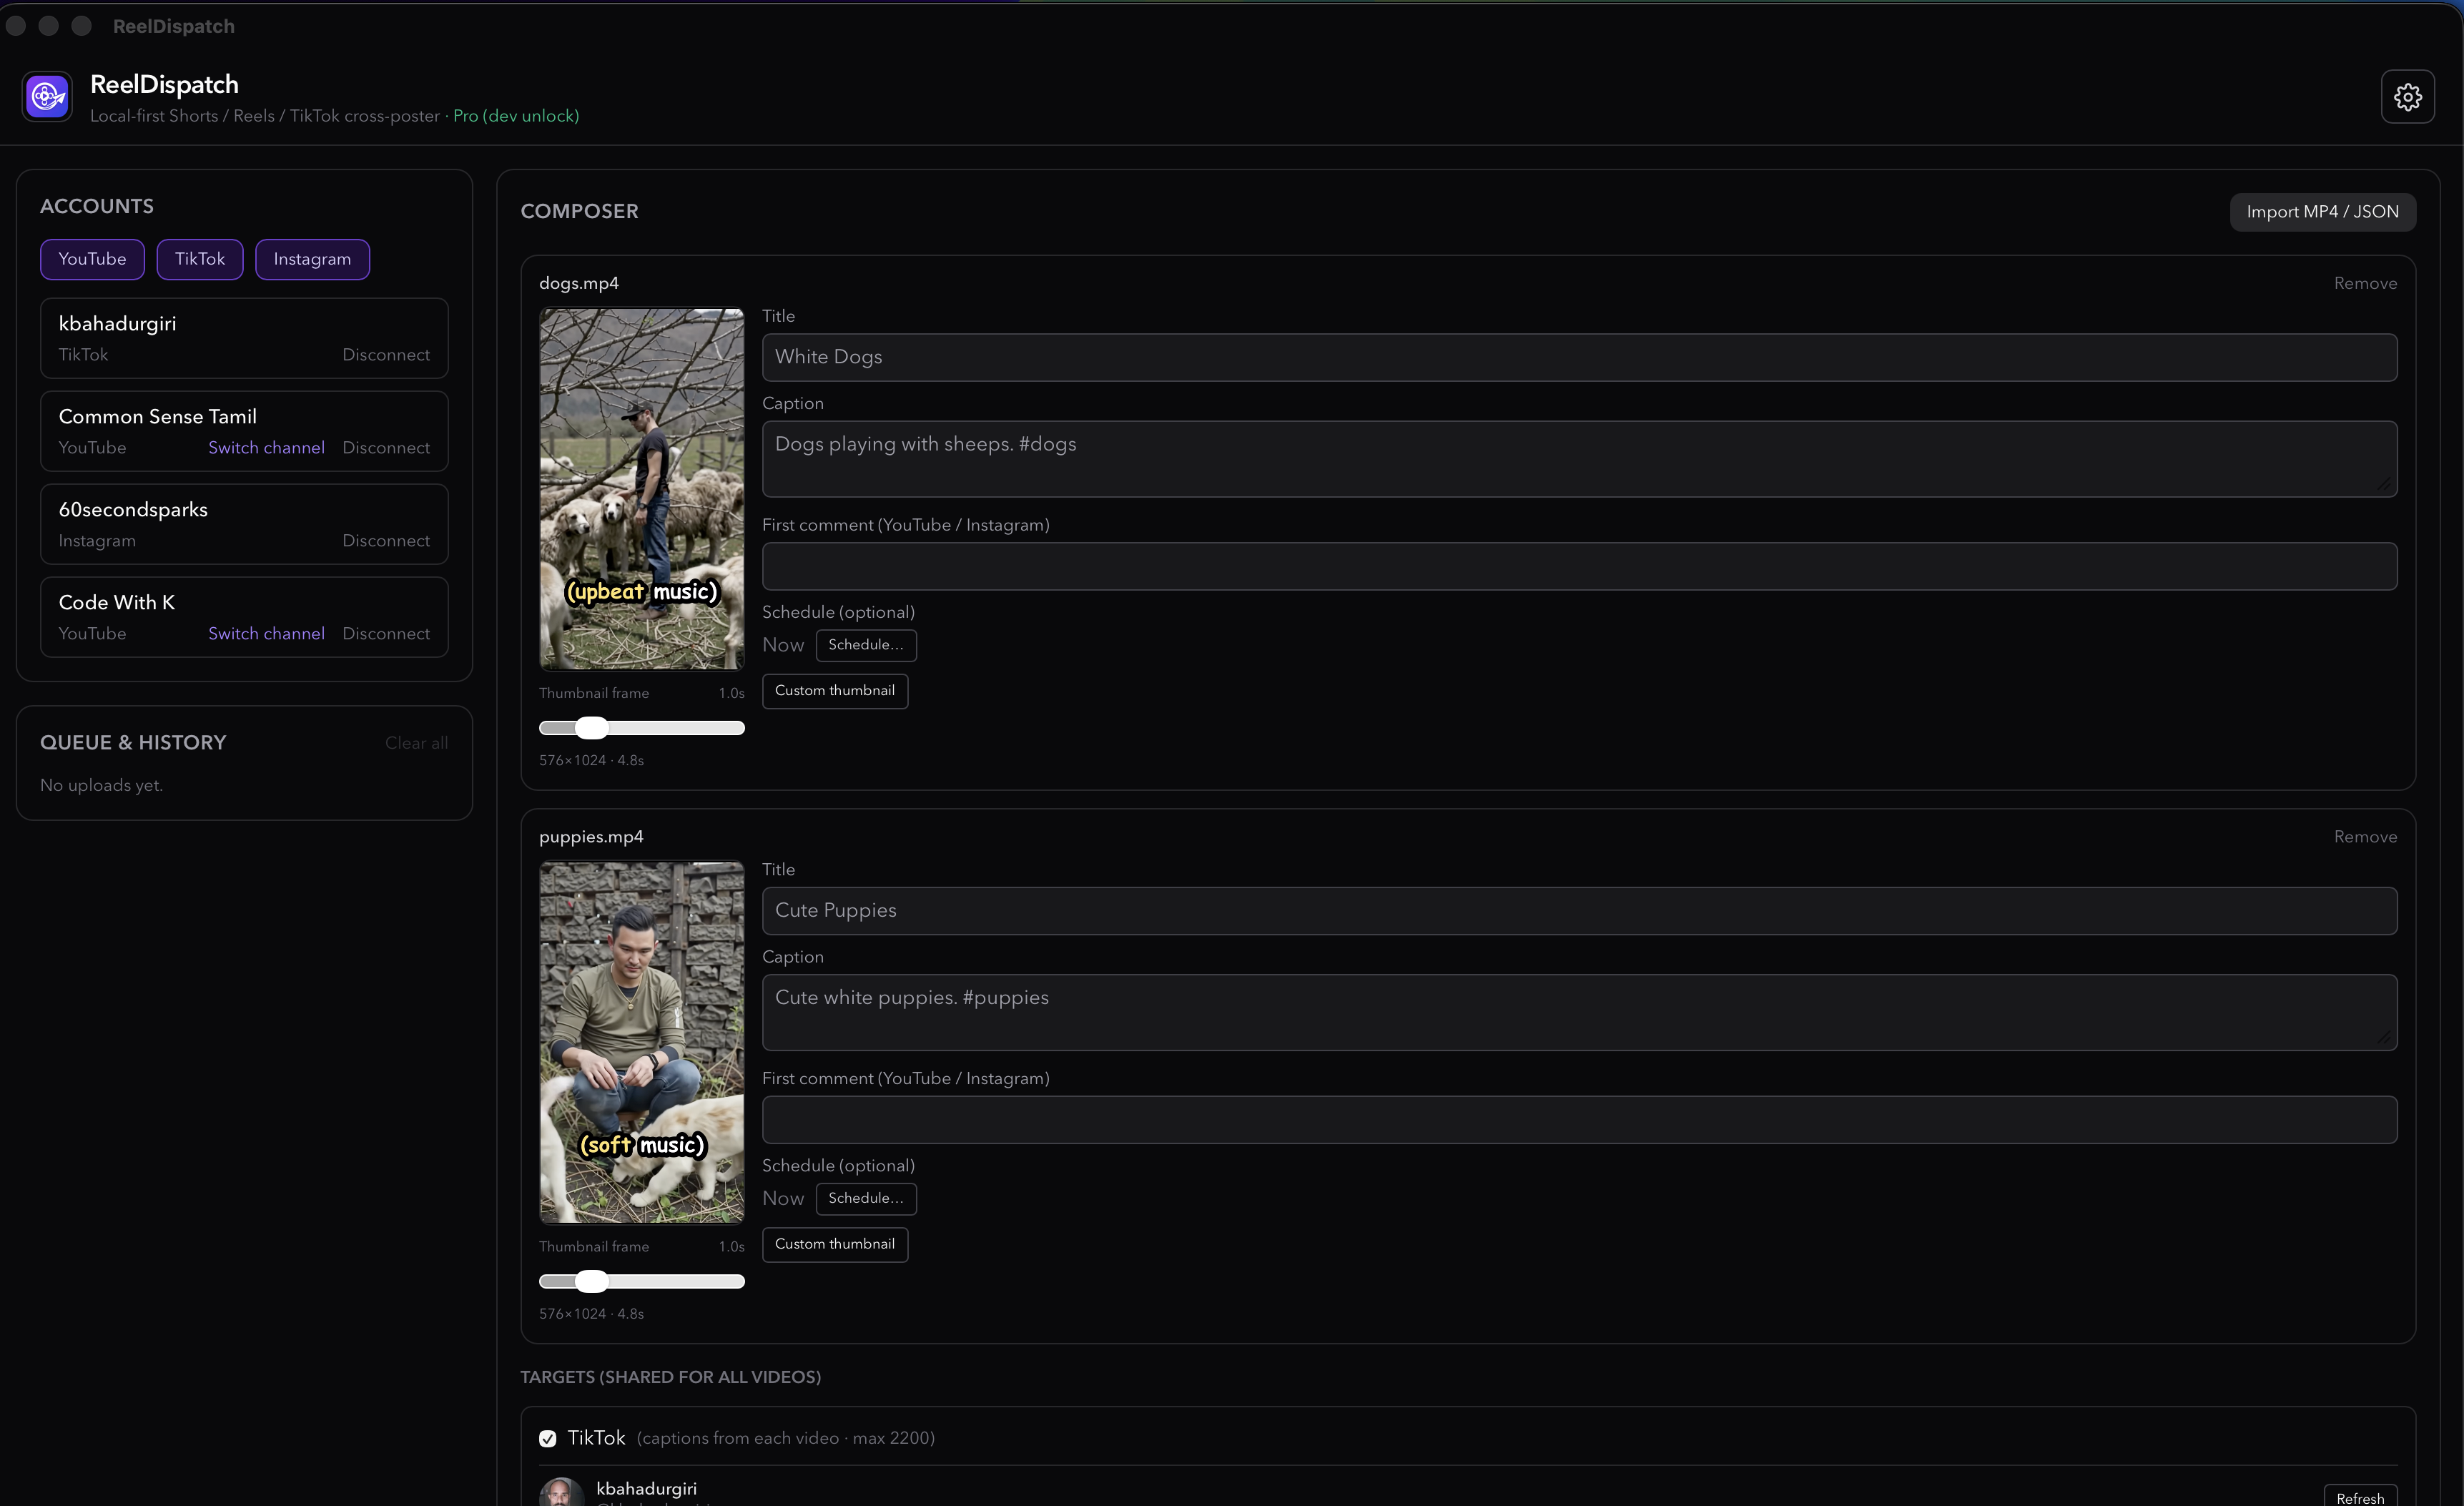Screen dimensions: 2464x1506
Task: Select the kbahadurgiri account card
Action: click(244, 339)
